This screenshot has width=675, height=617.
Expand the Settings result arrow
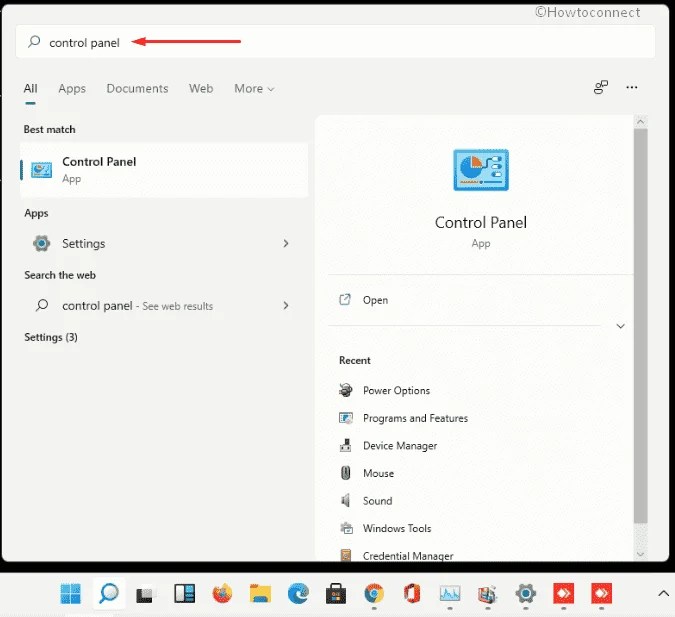286,244
